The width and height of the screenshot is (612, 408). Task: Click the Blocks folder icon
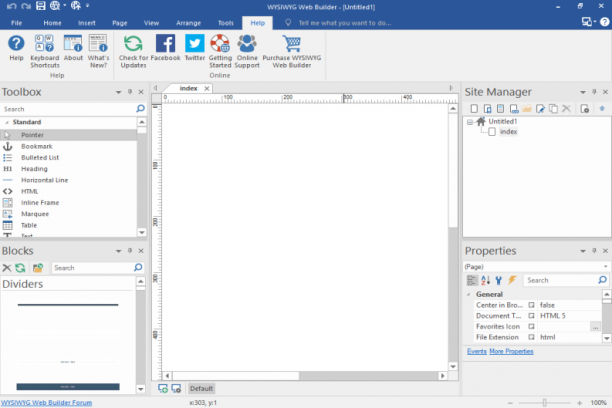point(38,268)
